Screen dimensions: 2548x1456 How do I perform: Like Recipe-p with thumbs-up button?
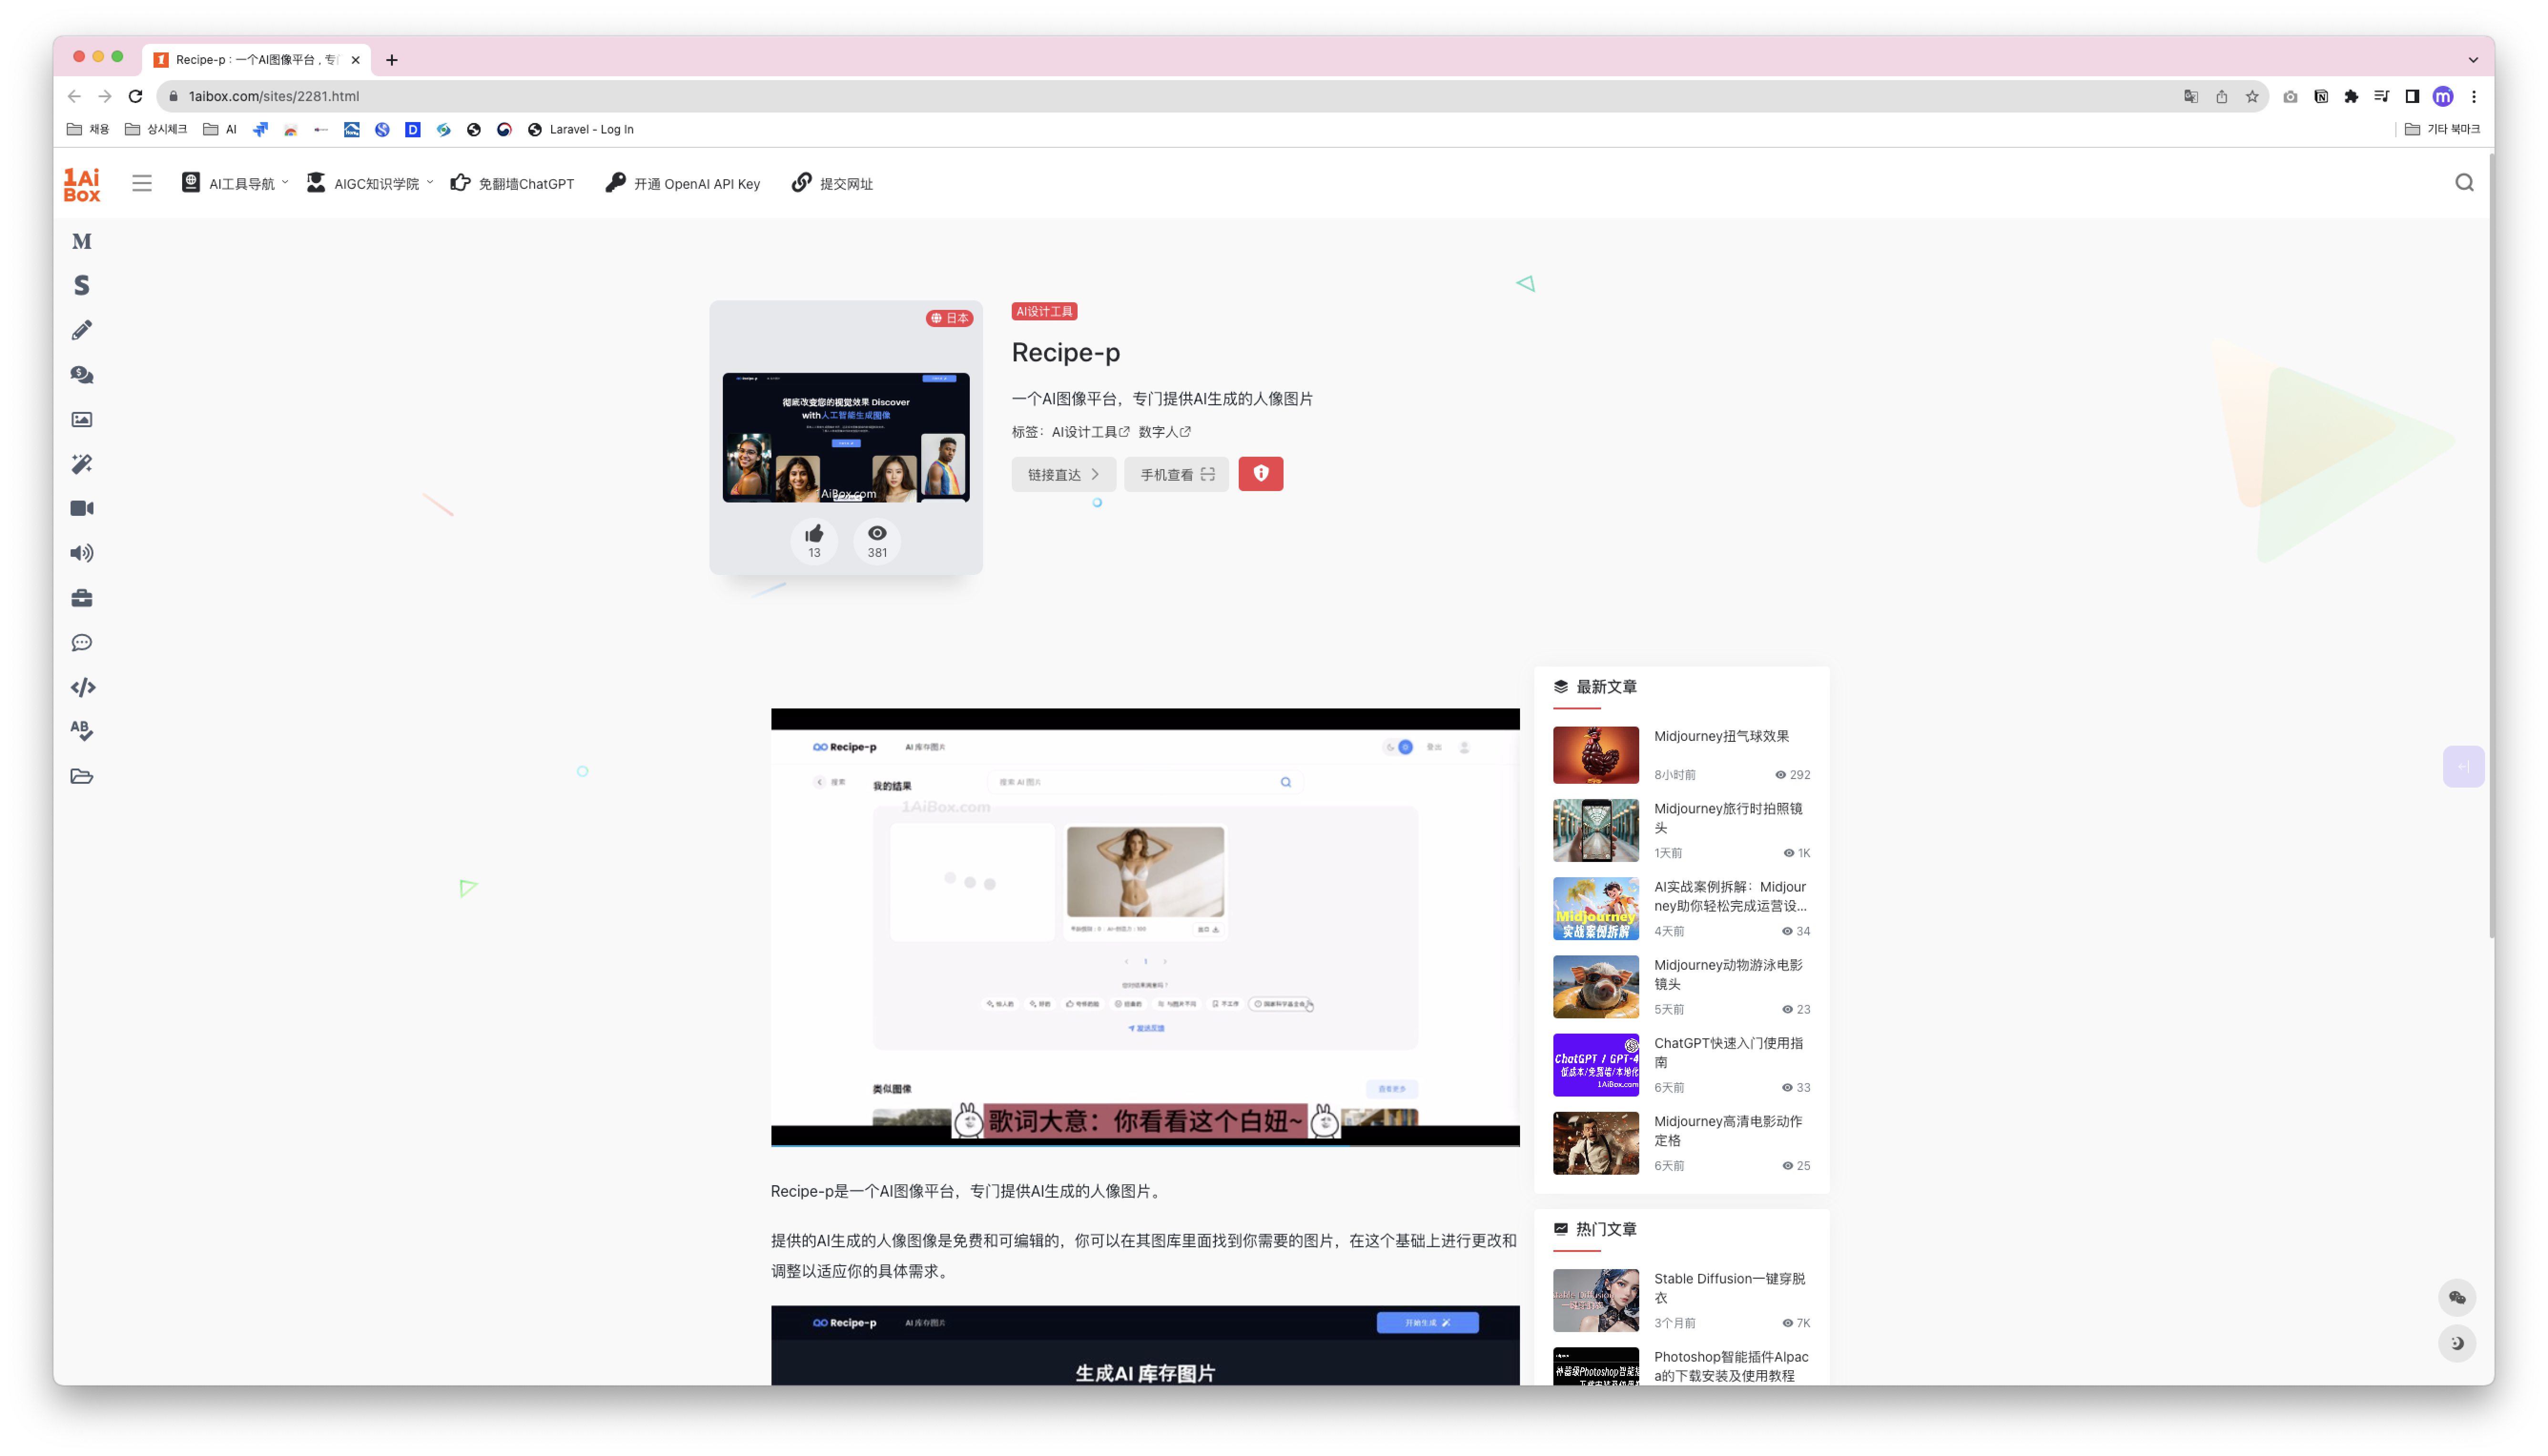click(814, 541)
